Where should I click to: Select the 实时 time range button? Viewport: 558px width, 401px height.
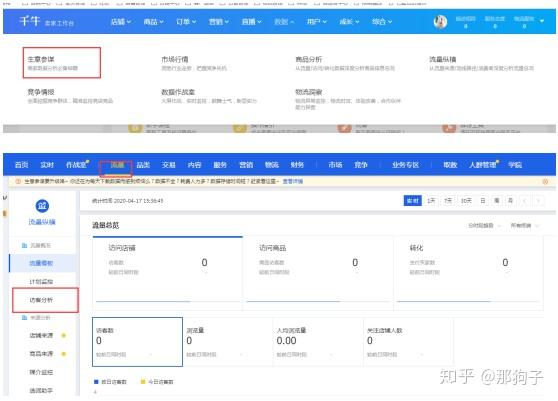(x=412, y=201)
